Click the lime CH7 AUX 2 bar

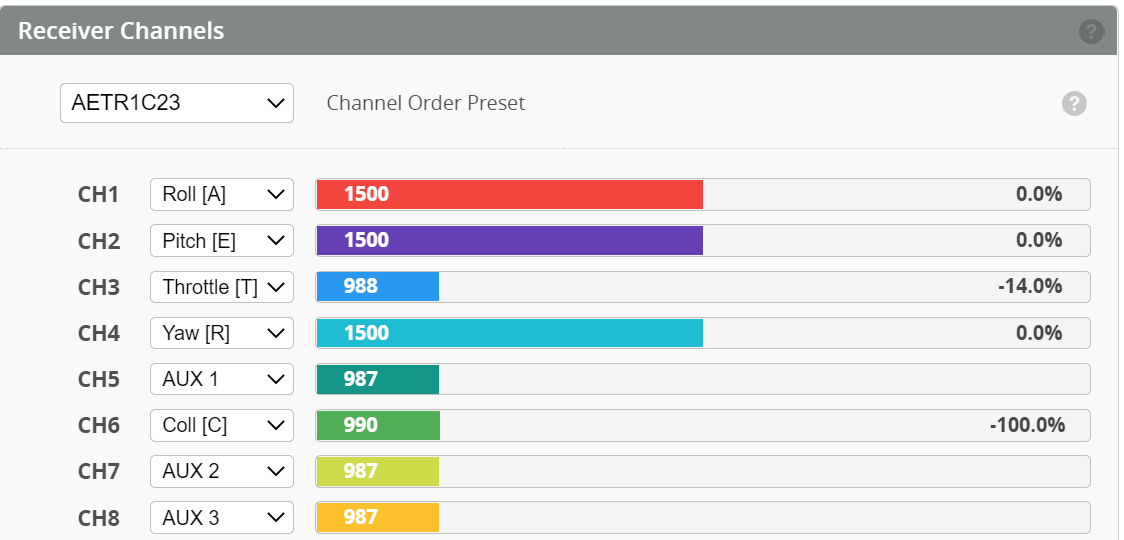click(x=378, y=471)
